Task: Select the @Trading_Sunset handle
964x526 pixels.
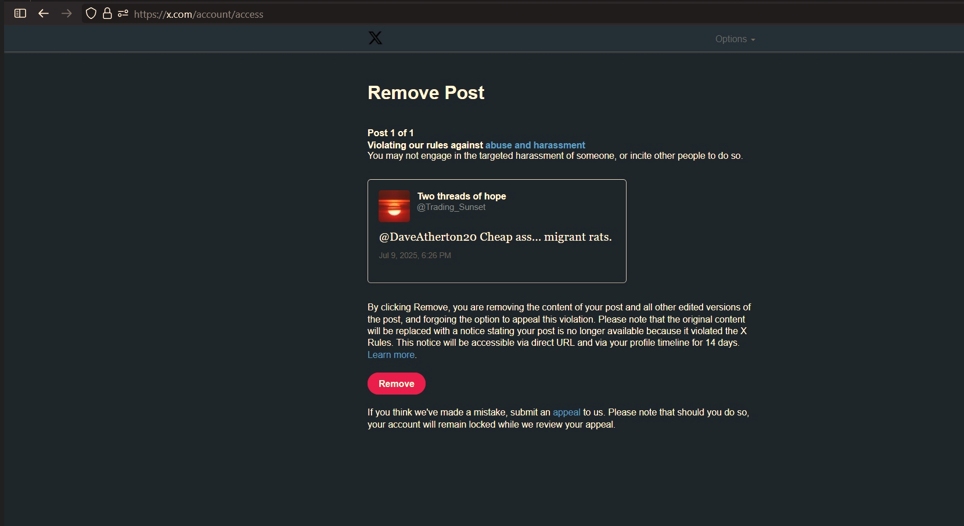Action: pos(450,208)
